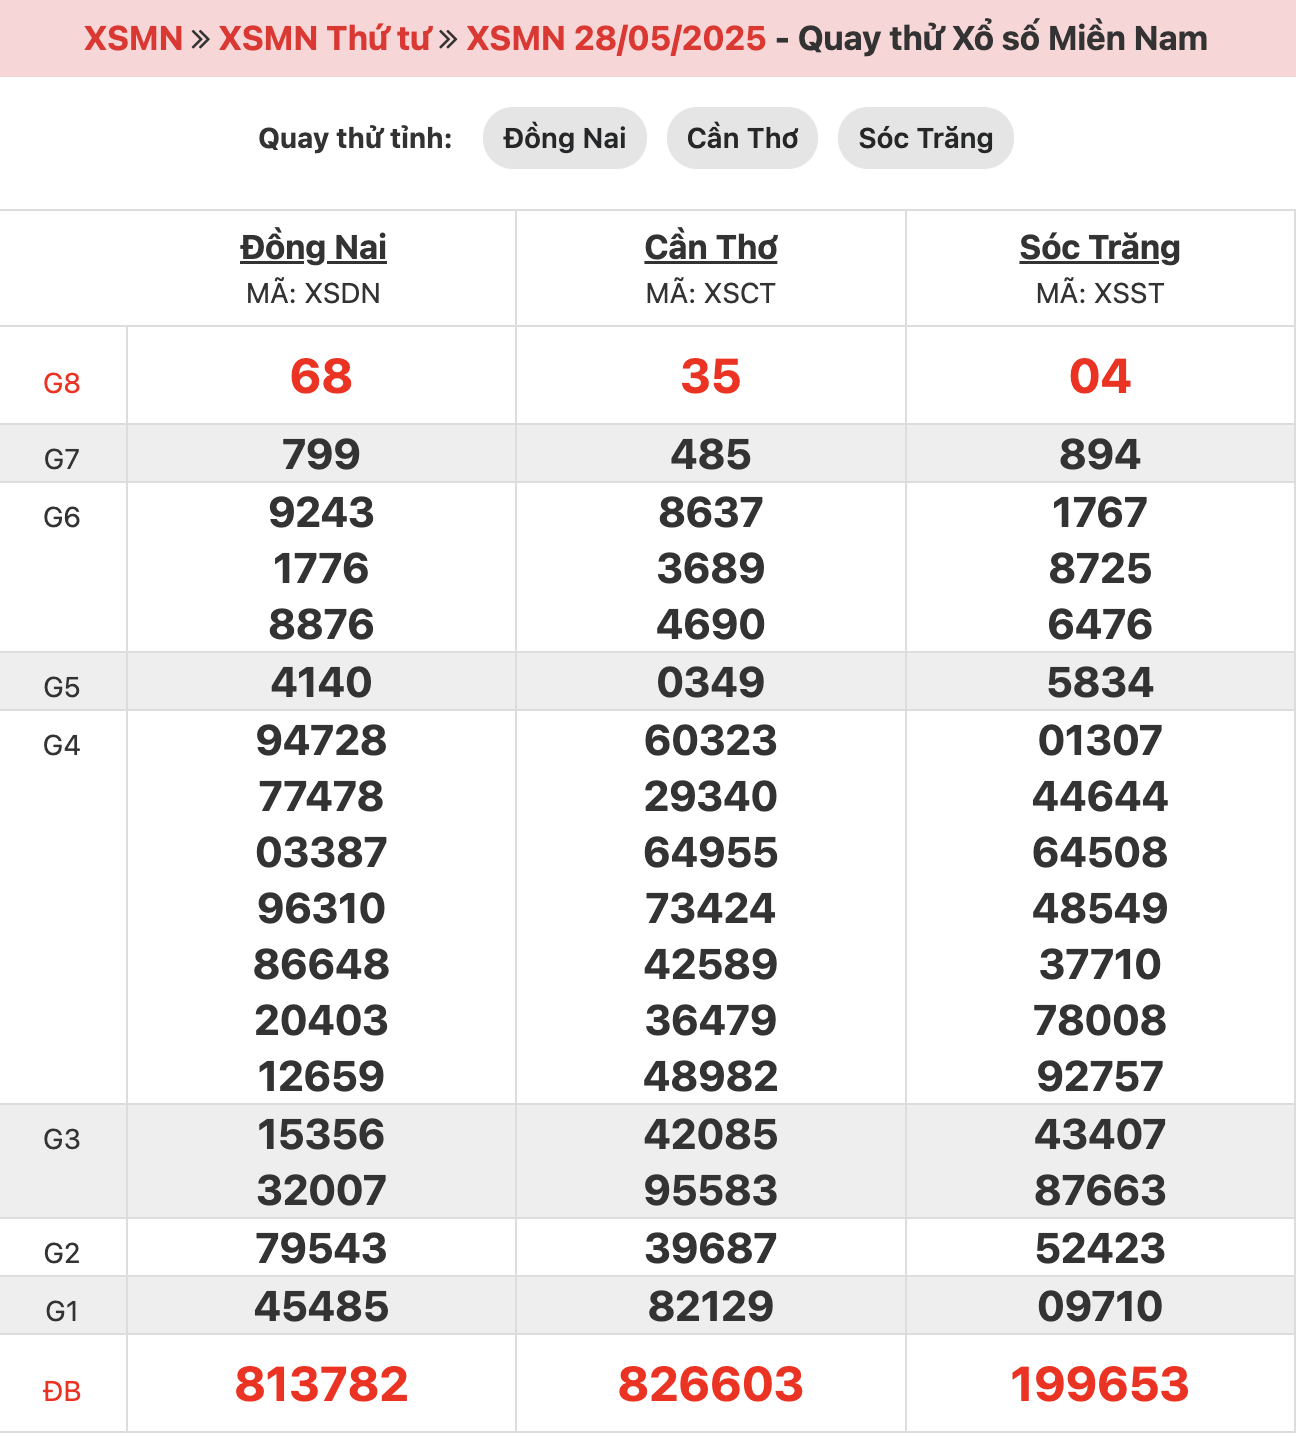Click G3 number 95583

(x=711, y=1191)
